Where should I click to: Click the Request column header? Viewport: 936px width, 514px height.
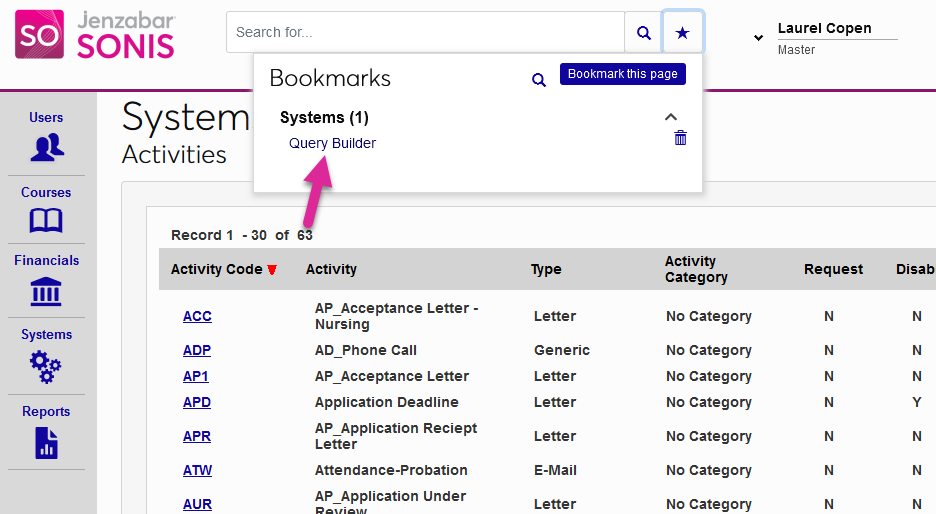point(833,269)
